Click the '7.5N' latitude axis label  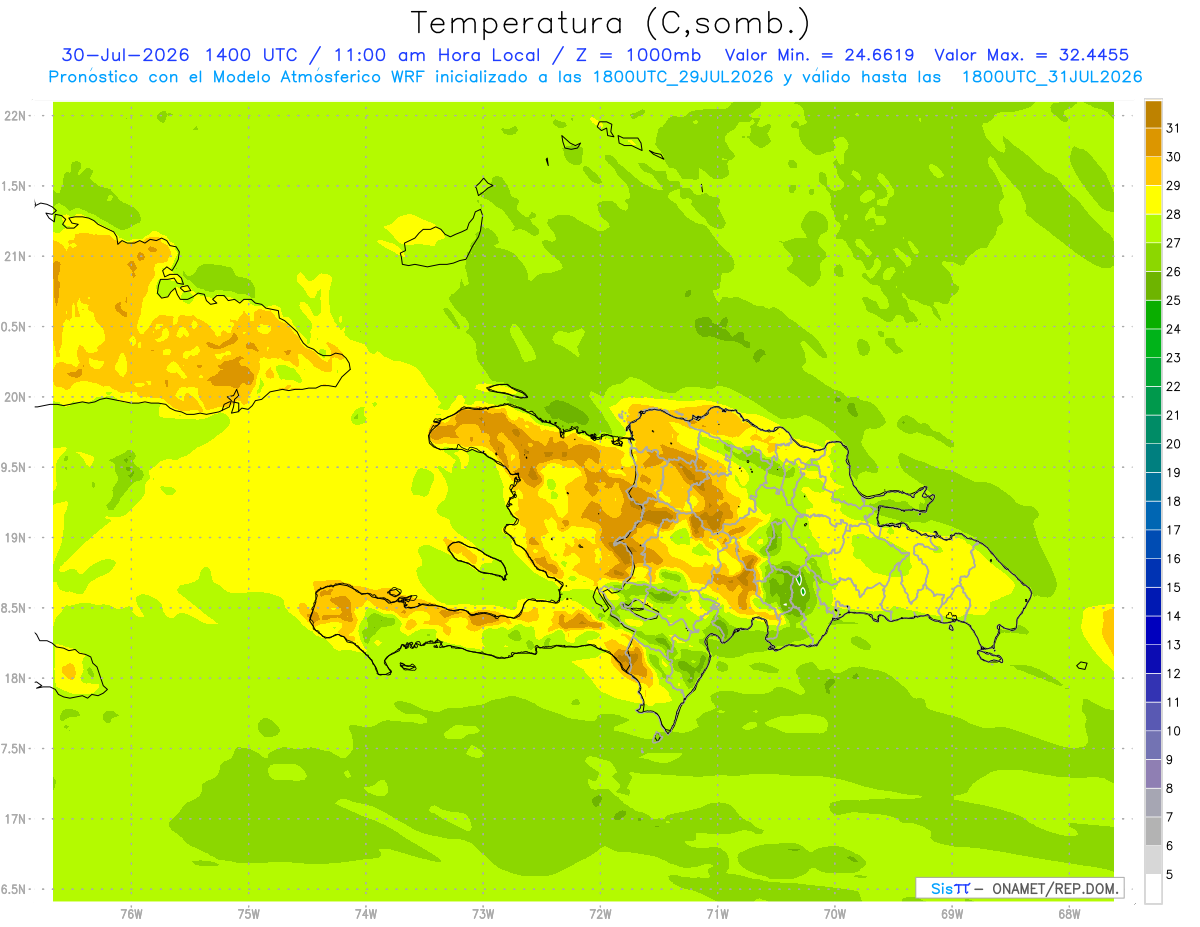(x=14, y=749)
